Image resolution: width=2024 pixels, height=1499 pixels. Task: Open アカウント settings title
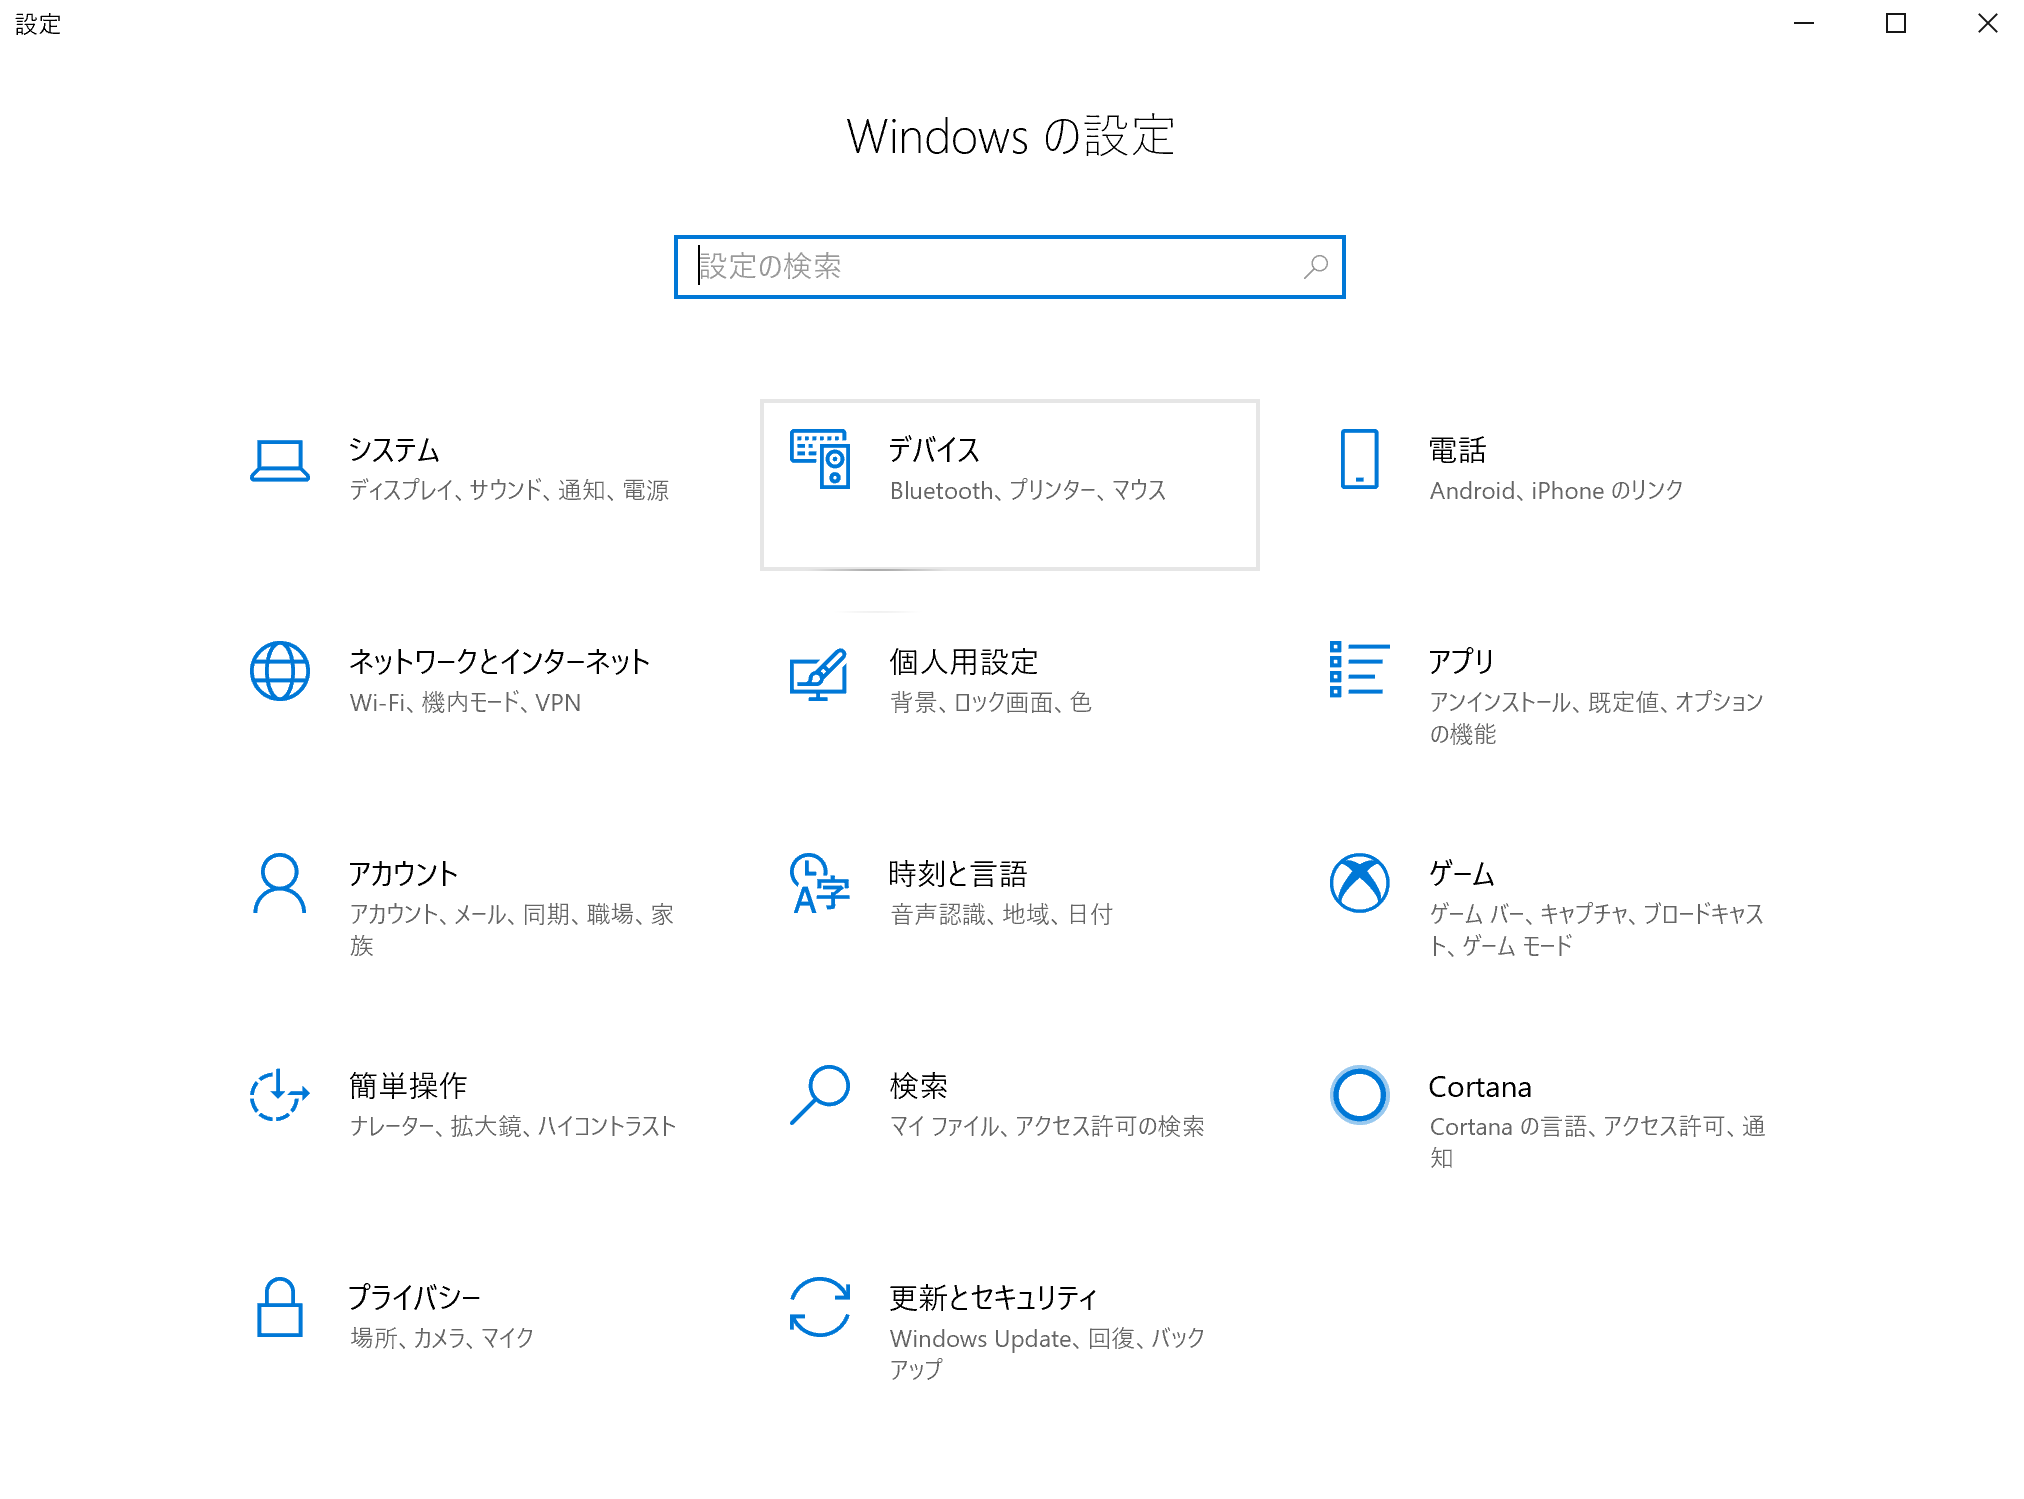tap(403, 874)
